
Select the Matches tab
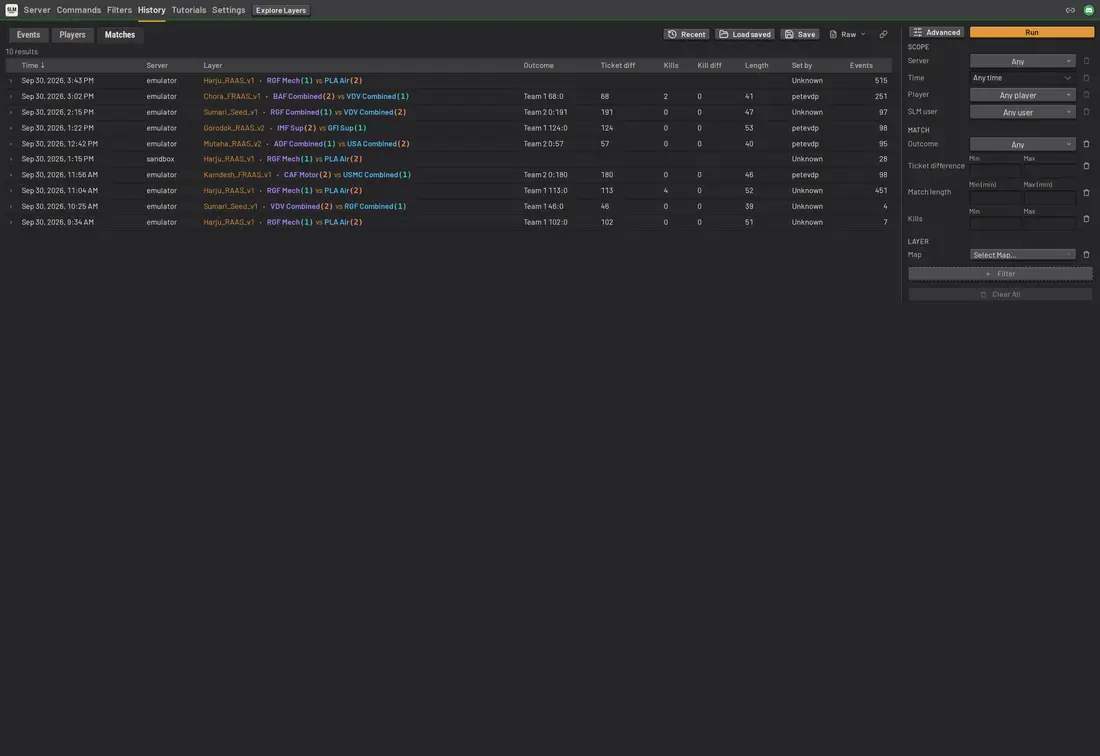click(x=120, y=34)
